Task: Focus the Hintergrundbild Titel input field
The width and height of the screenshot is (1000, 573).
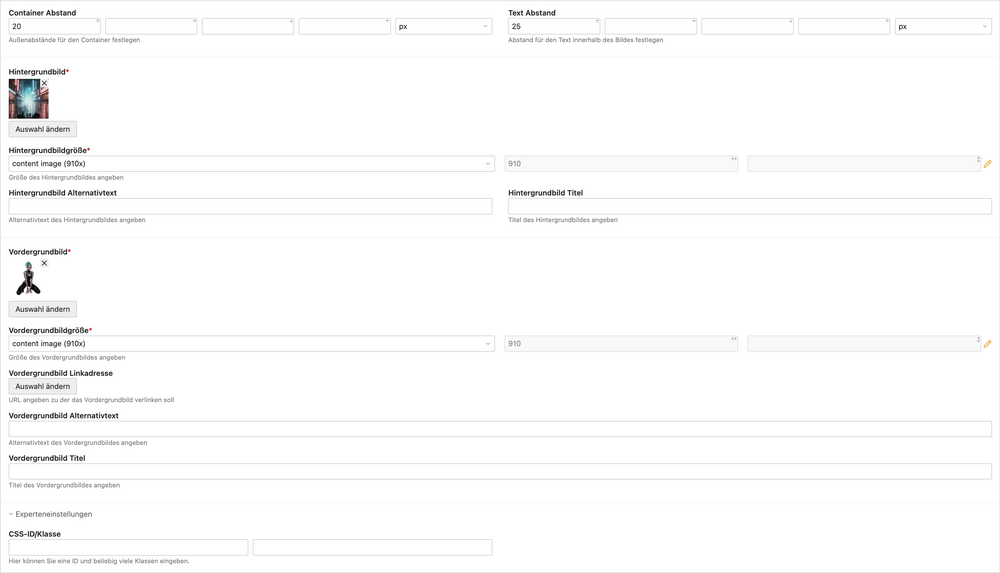Action: pyautogui.click(x=749, y=206)
